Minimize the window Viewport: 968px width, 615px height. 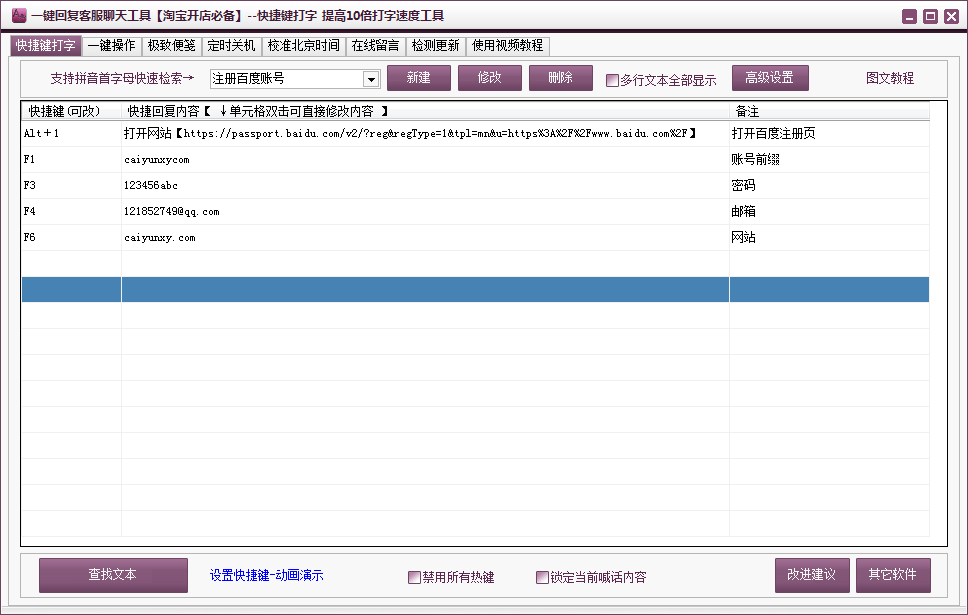click(908, 16)
